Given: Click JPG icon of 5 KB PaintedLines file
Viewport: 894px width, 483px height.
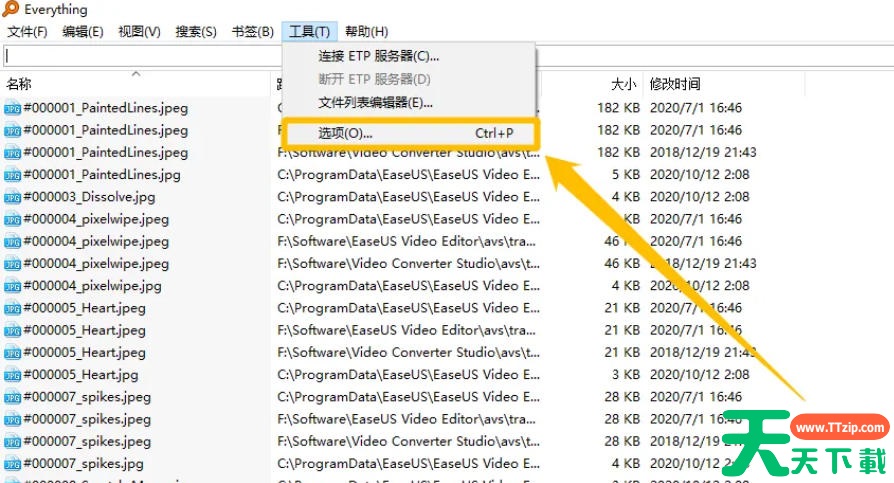Looking at the screenshot, I should [x=13, y=175].
